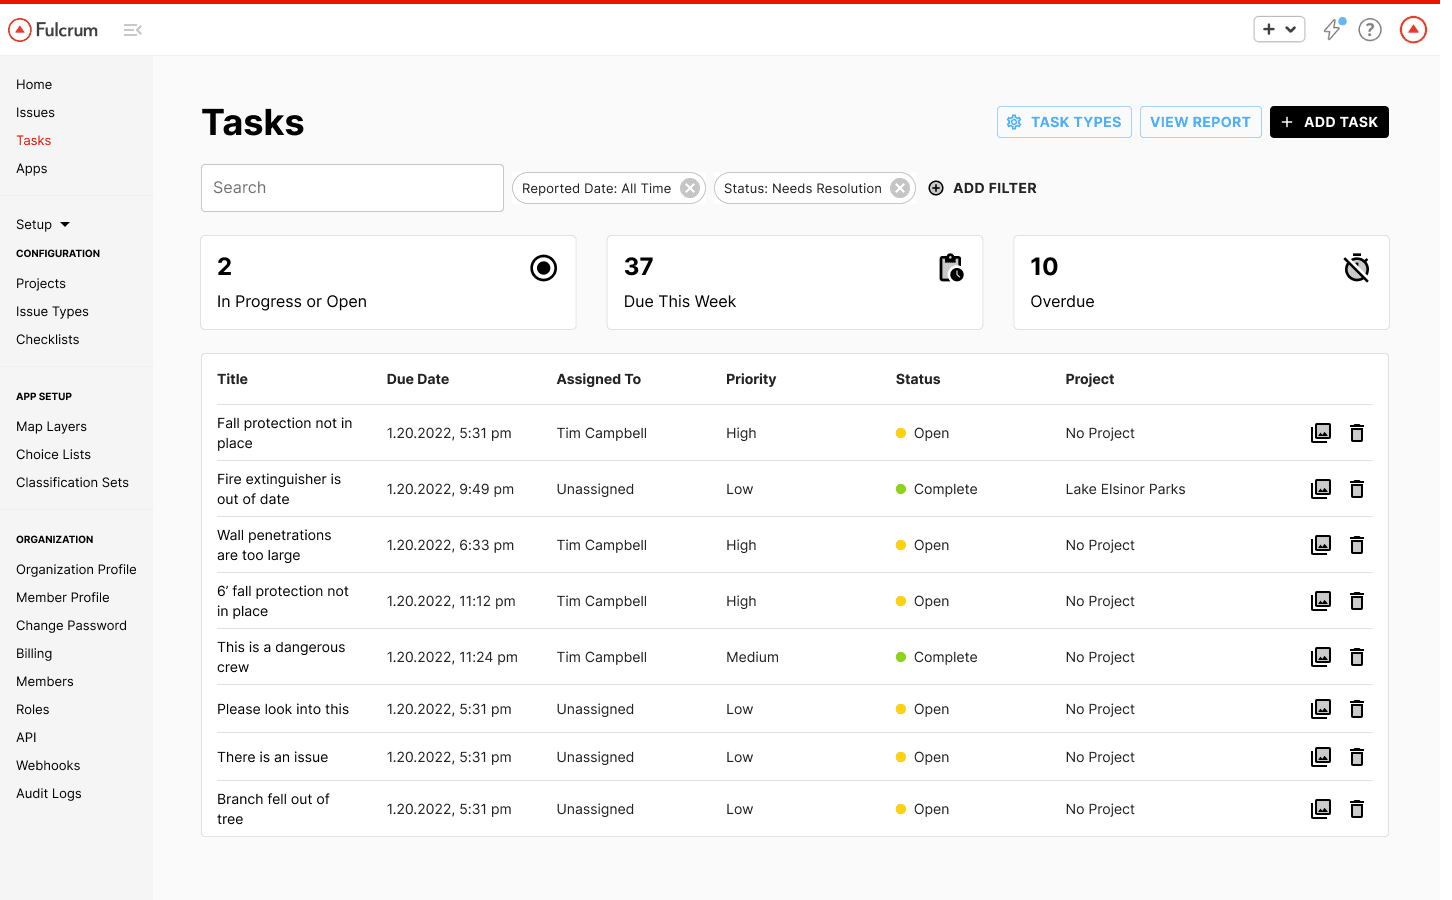Image resolution: width=1452 pixels, height=900 pixels.
Task: Click the ADD TASK button
Action: [1329, 122]
